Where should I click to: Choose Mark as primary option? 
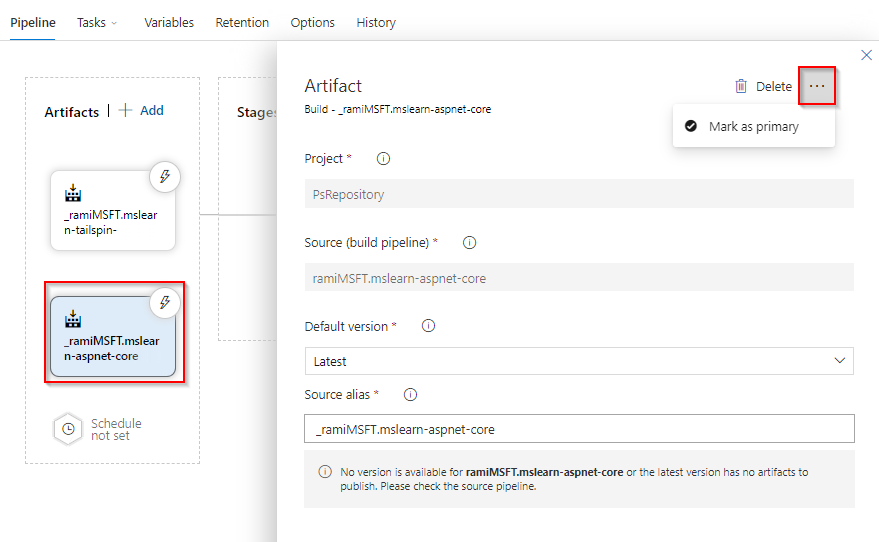tap(753, 127)
